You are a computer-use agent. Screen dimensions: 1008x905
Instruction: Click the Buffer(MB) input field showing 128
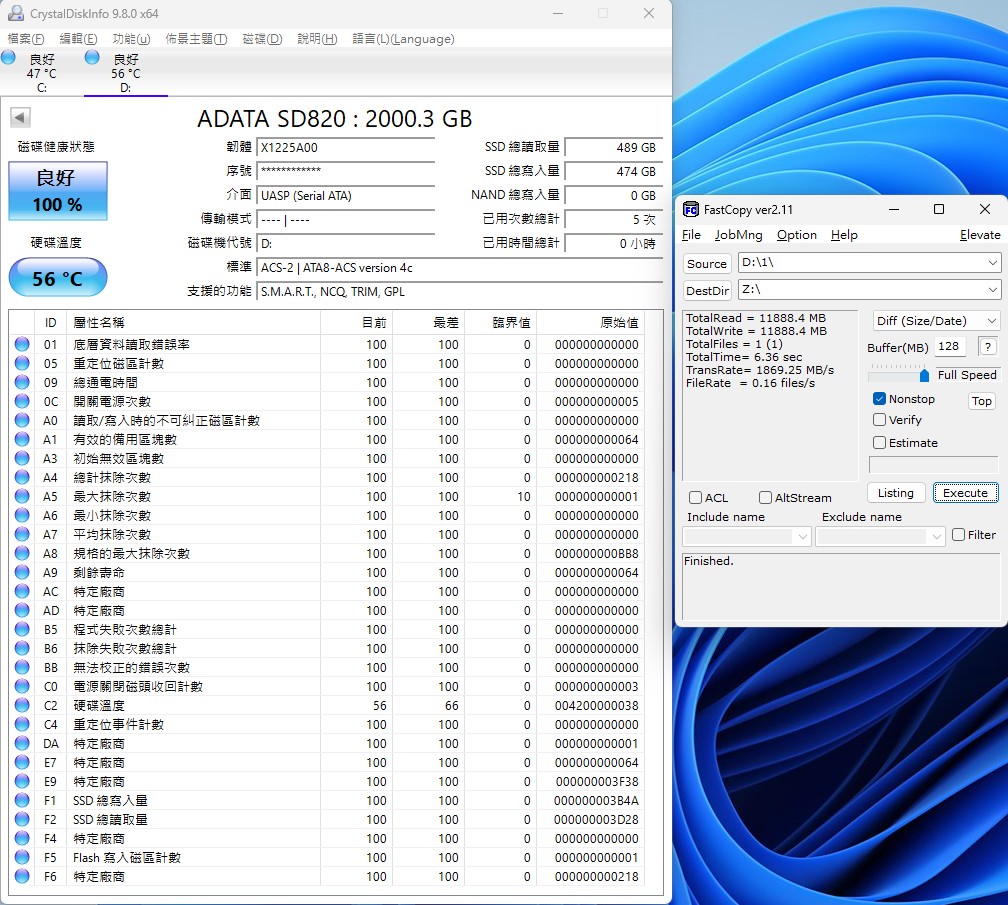pos(950,346)
